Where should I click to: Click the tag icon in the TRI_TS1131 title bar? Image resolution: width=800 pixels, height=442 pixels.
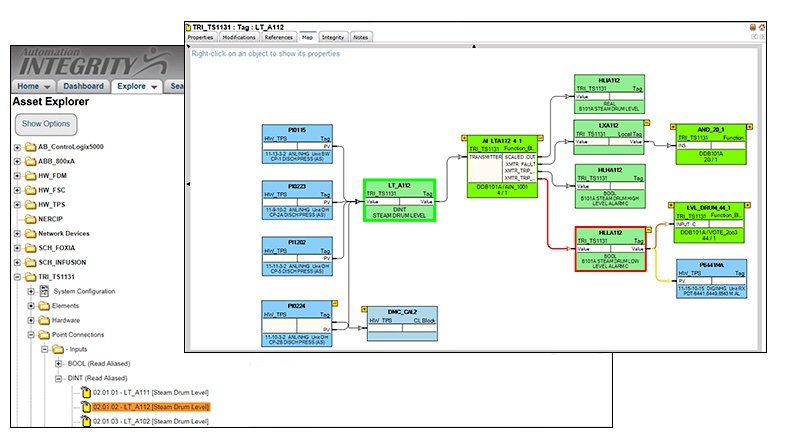click(x=188, y=27)
